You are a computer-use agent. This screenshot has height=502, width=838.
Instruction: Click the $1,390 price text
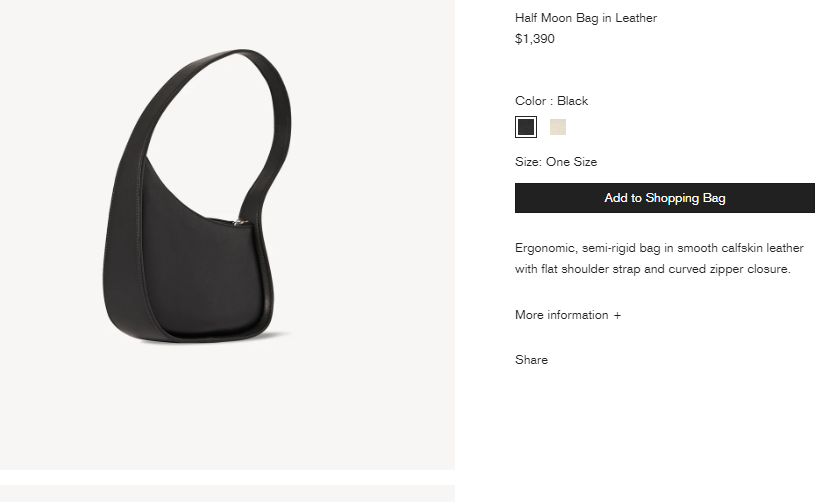(x=535, y=39)
